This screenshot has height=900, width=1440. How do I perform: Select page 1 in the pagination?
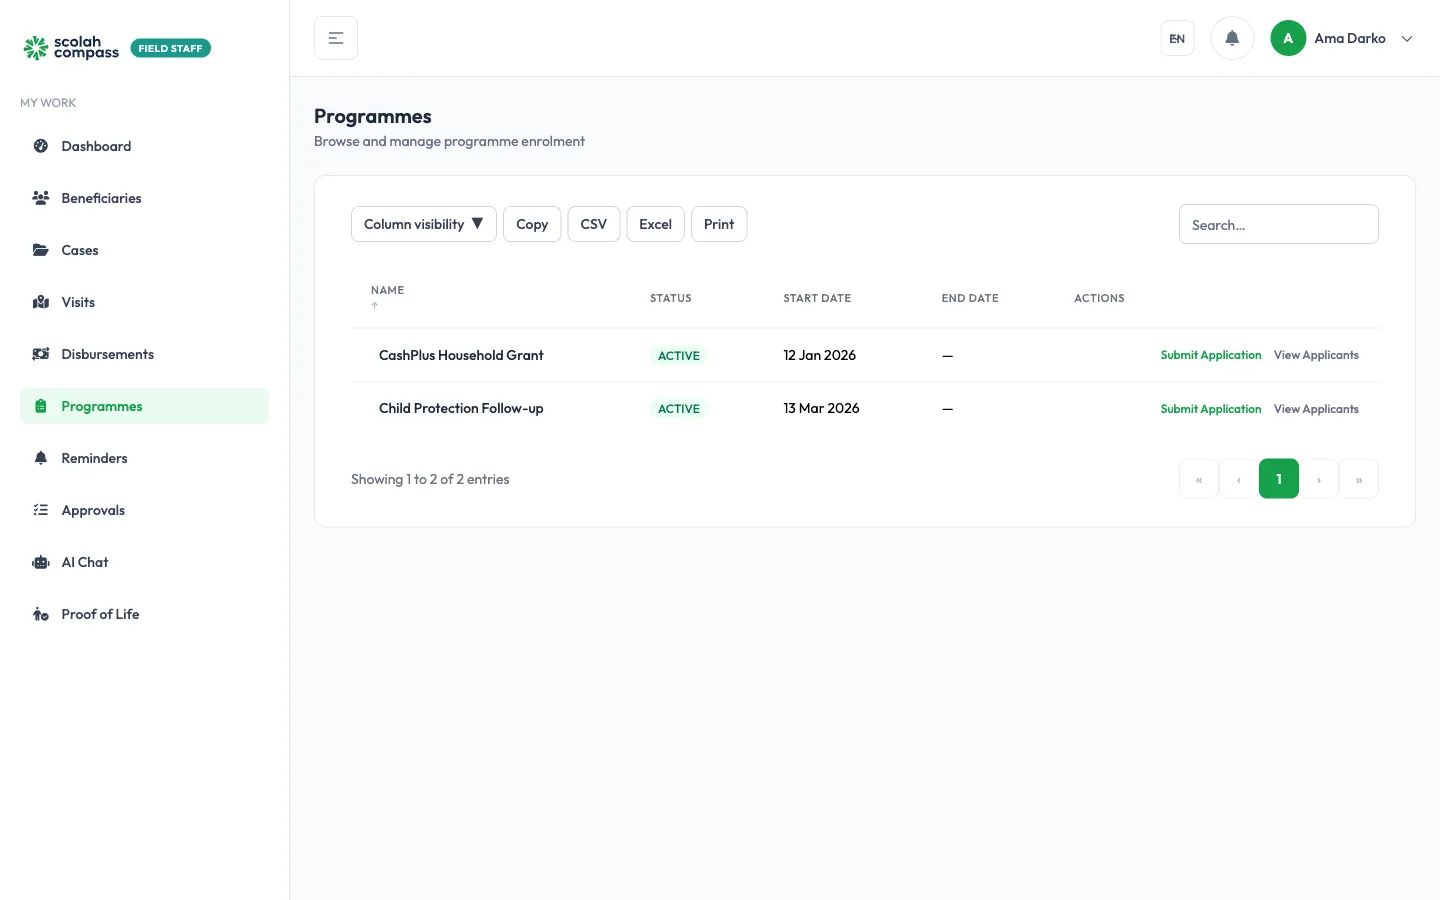pyautogui.click(x=1279, y=479)
